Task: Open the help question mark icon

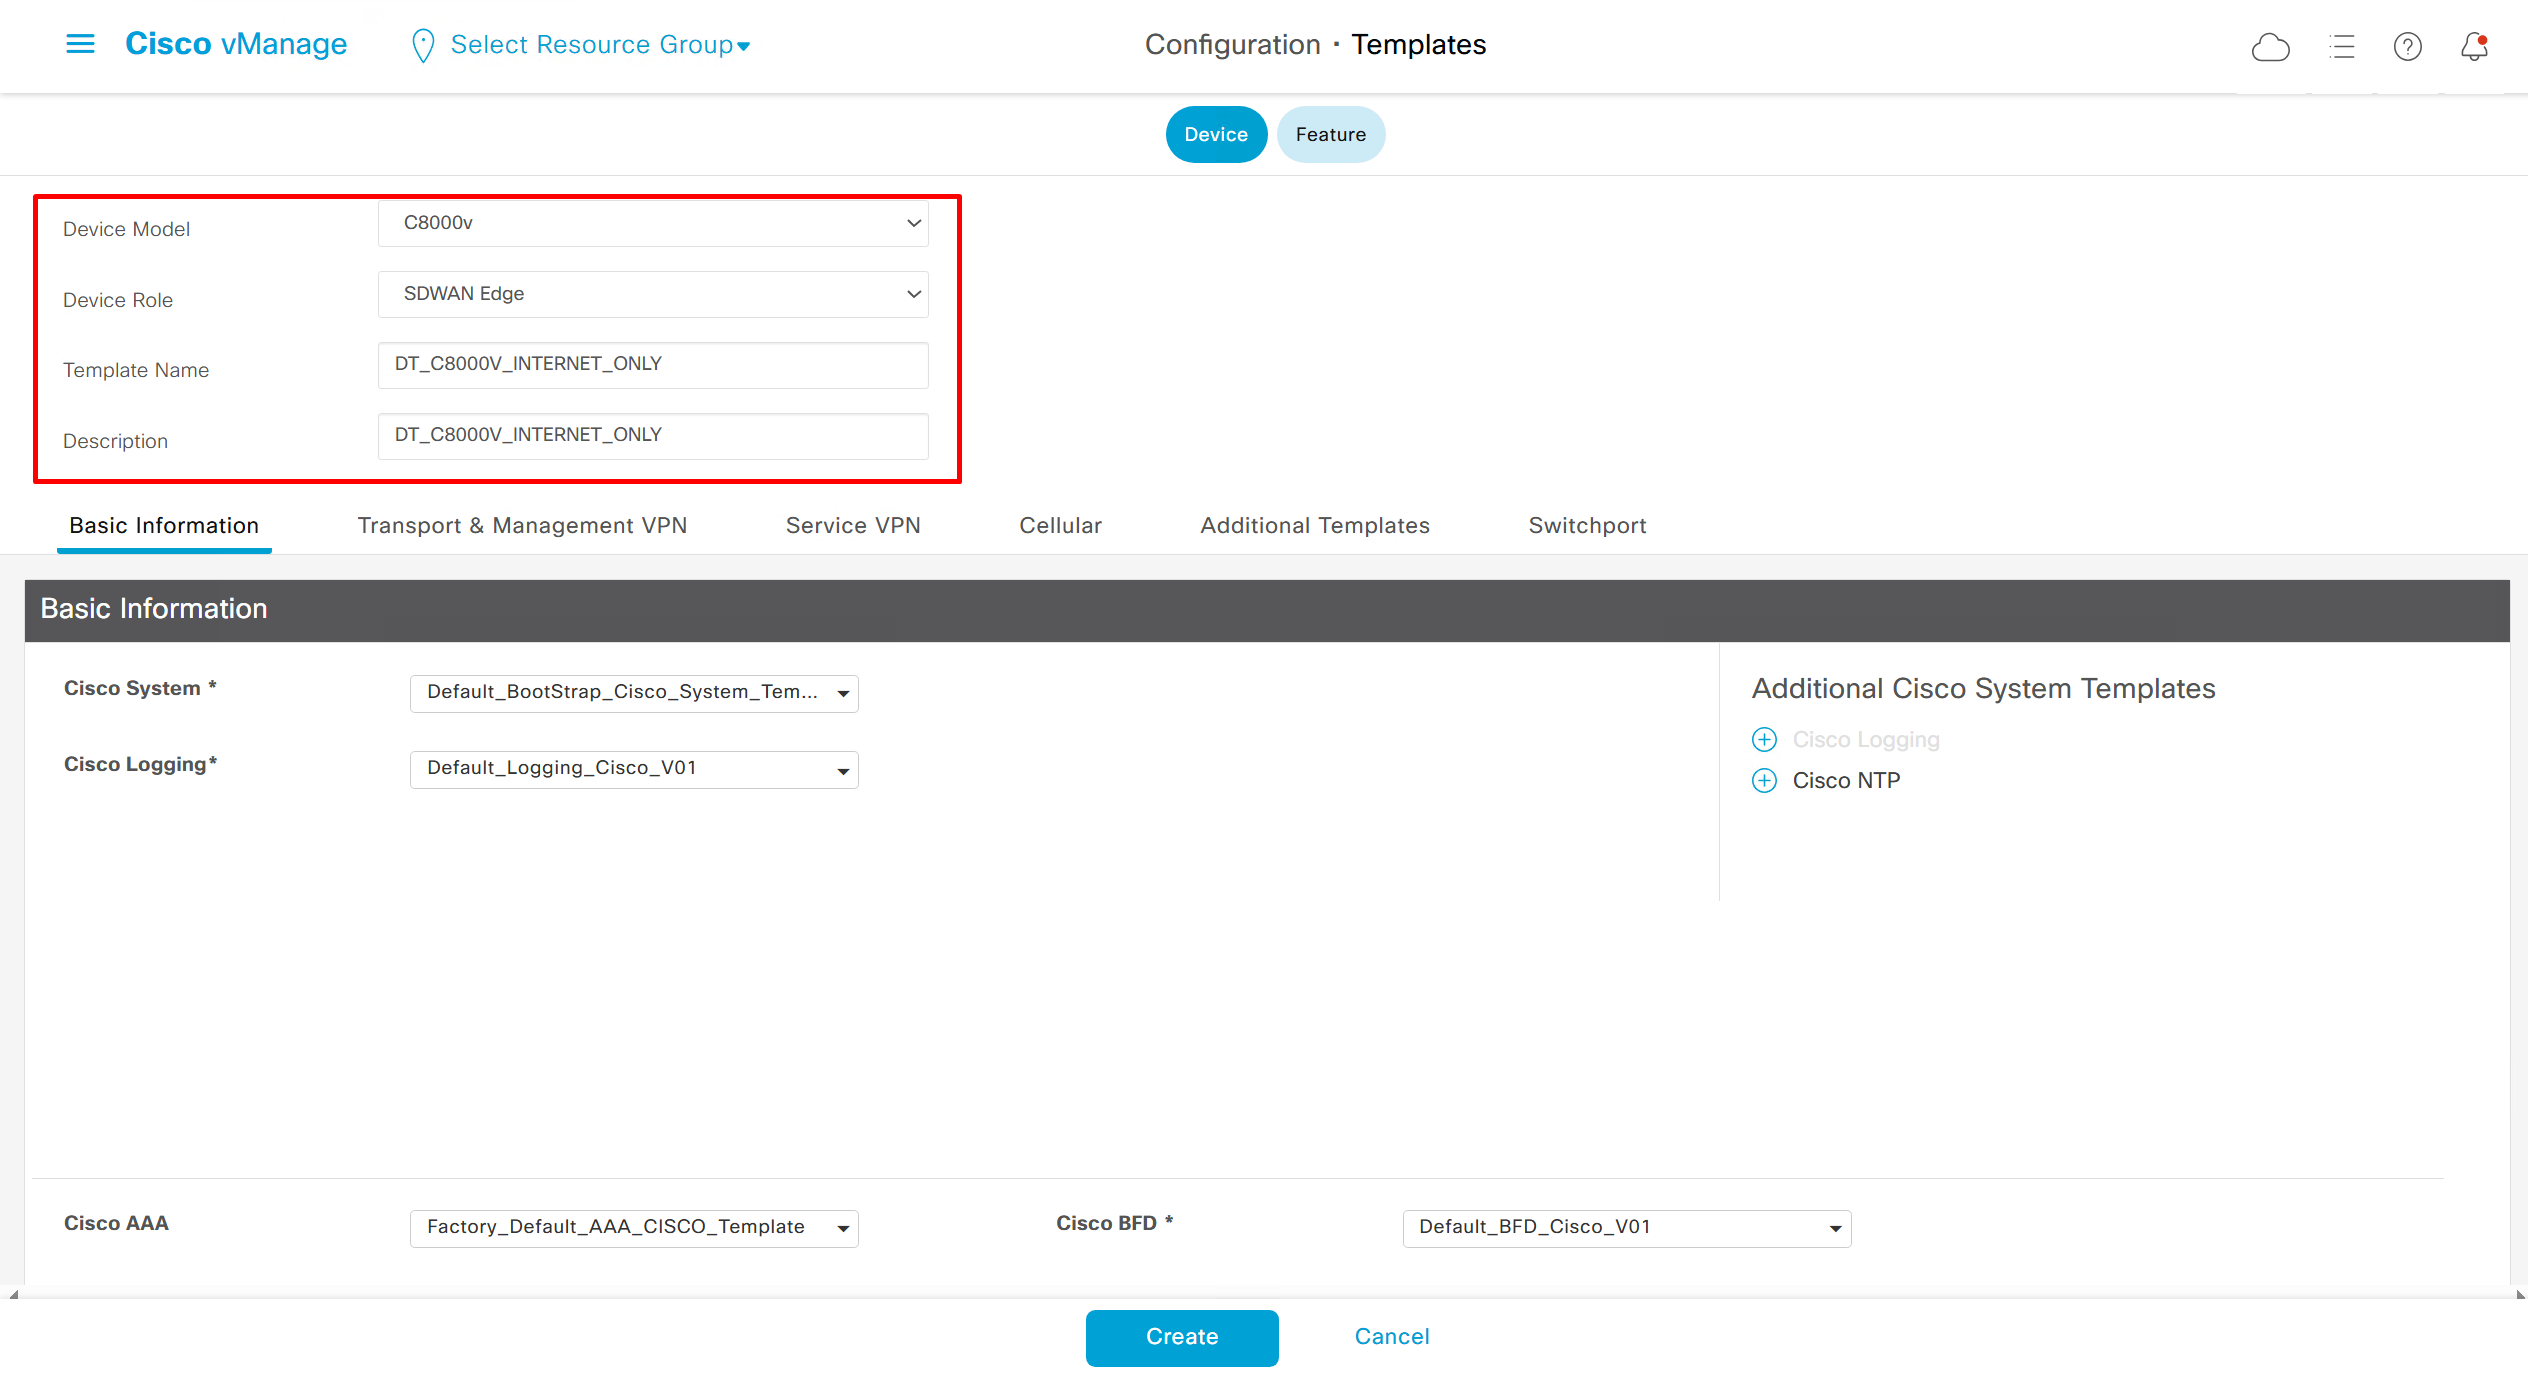Action: pos(2407,46)
